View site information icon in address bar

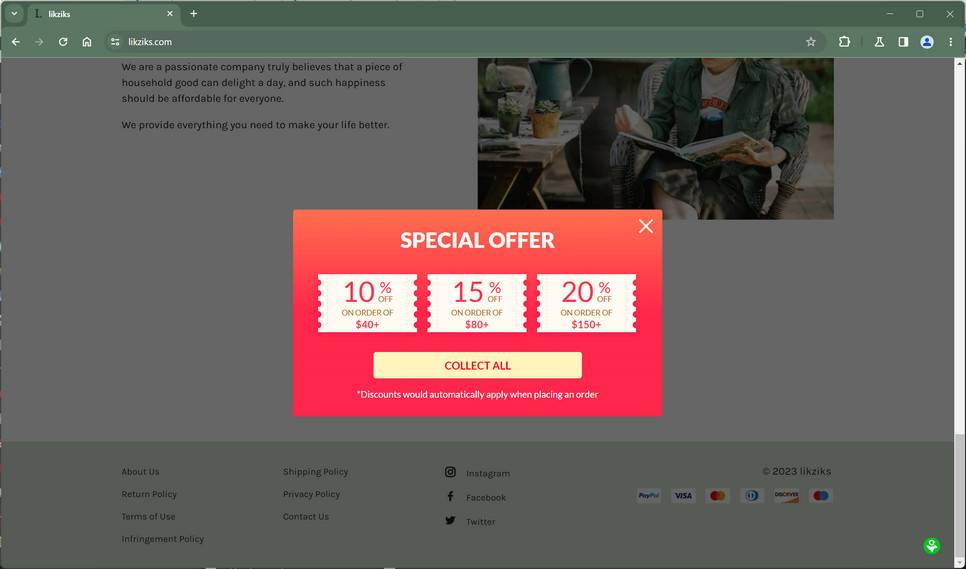[115, 42]
